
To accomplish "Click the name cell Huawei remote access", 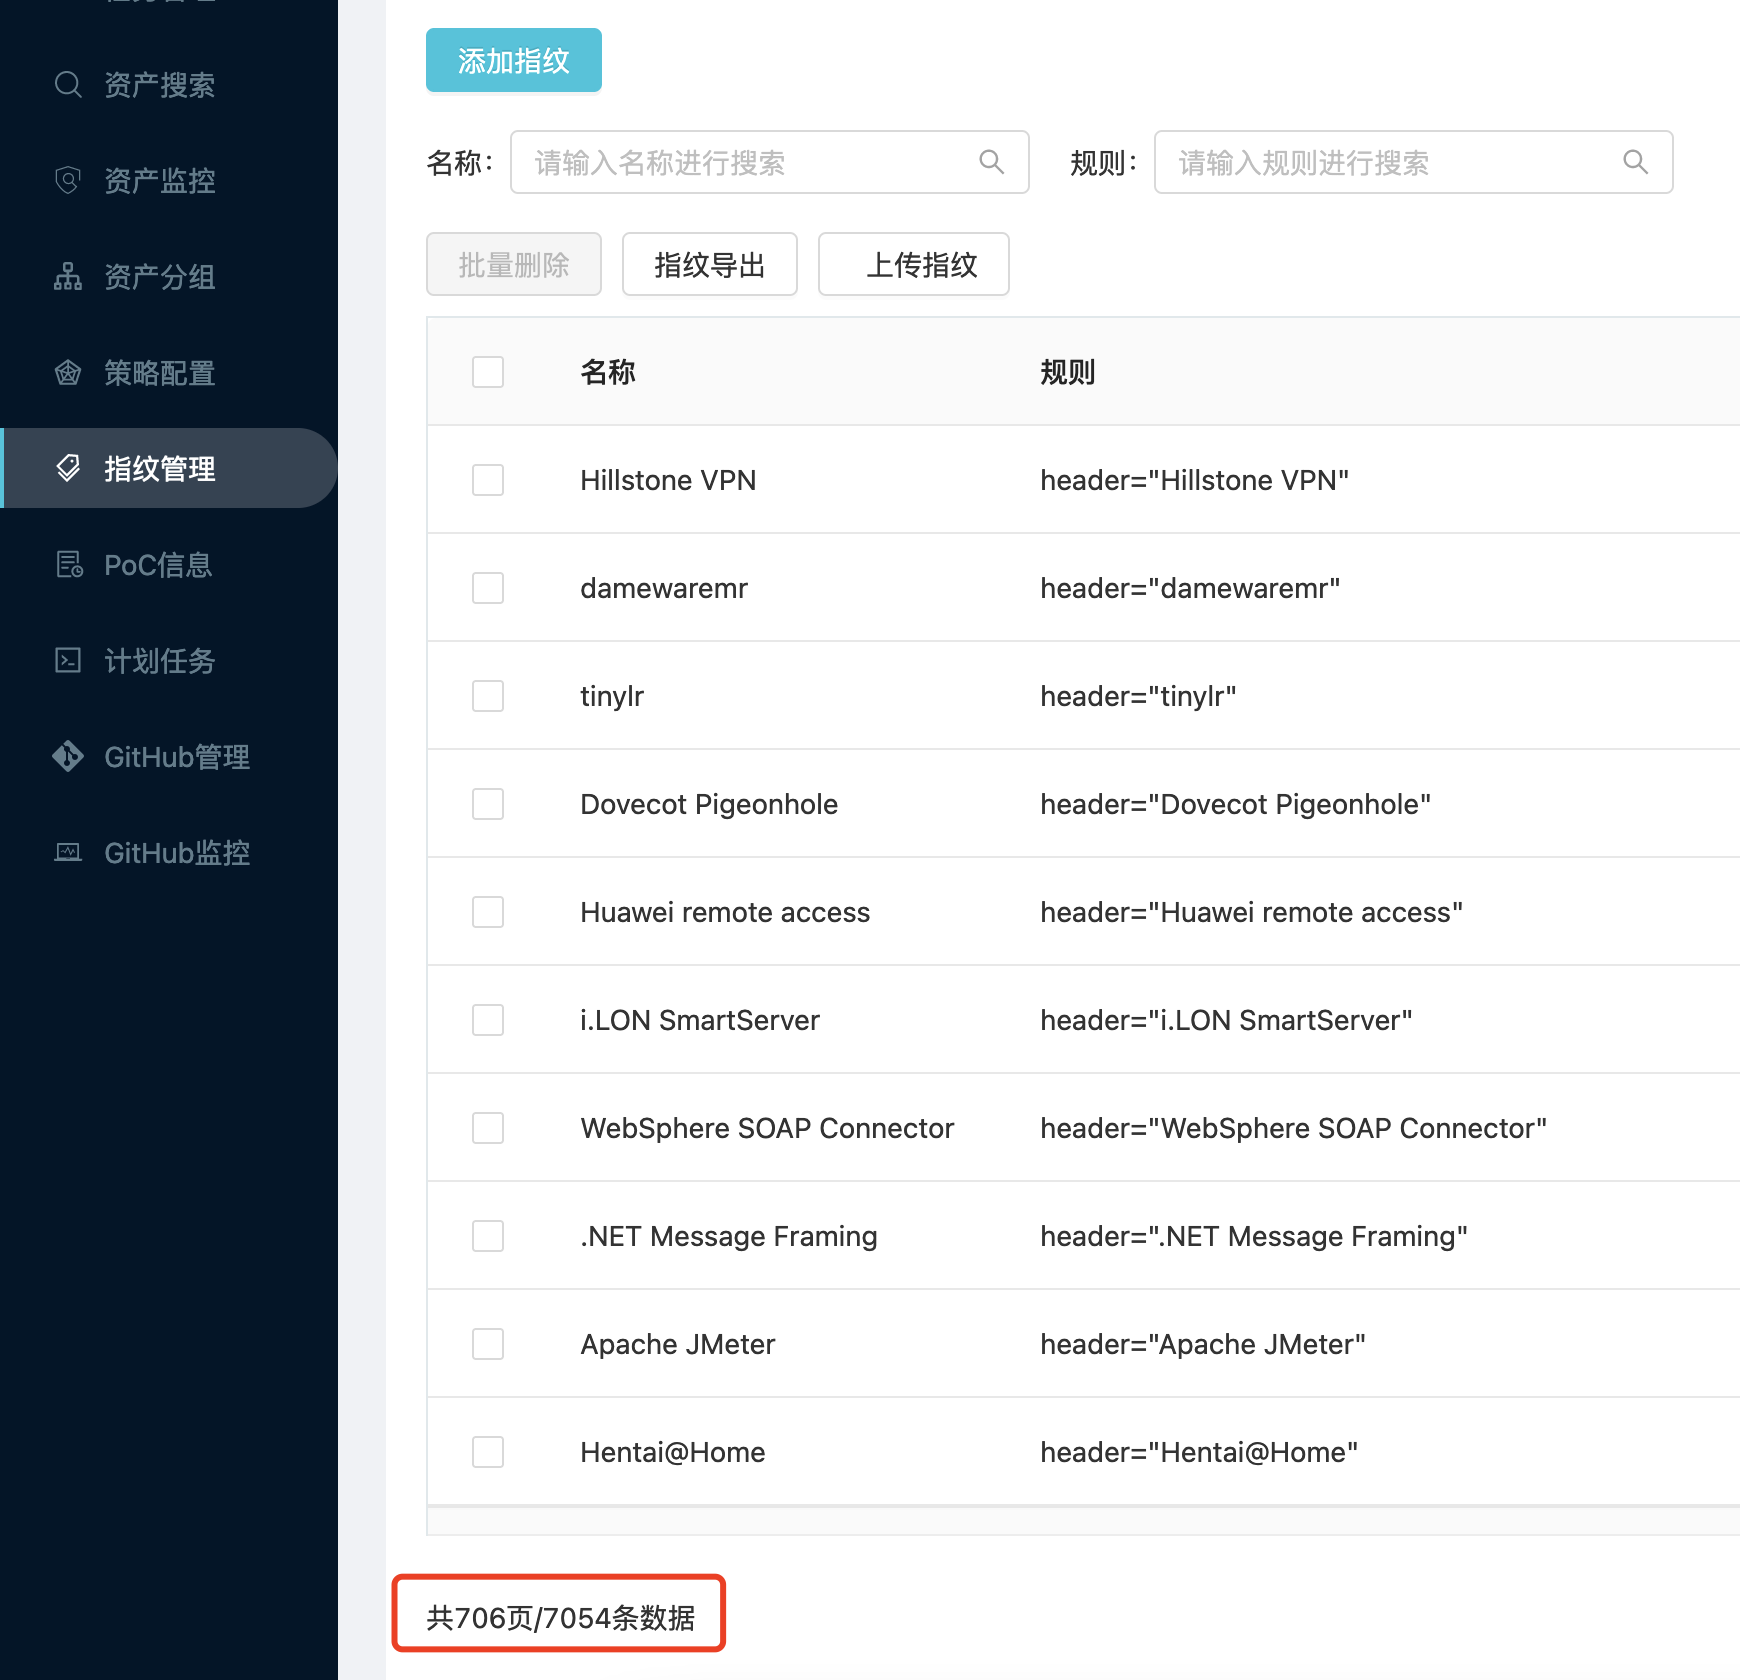I will pyautogui.click(x=725, y=912).
